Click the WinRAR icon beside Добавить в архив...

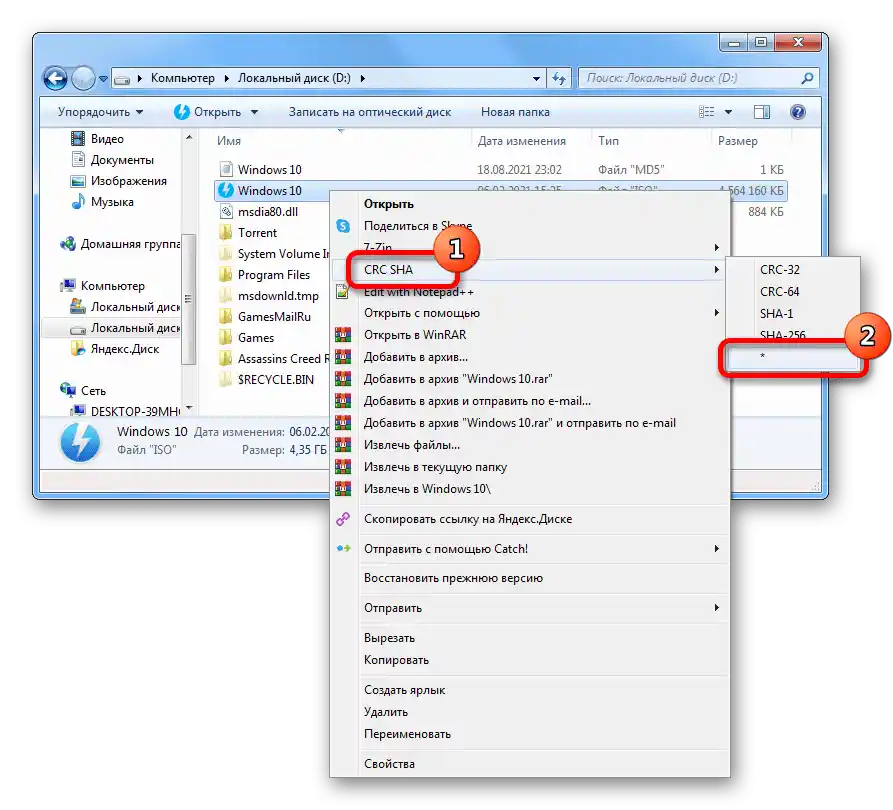pyautogui.click(x=343, y=357)
